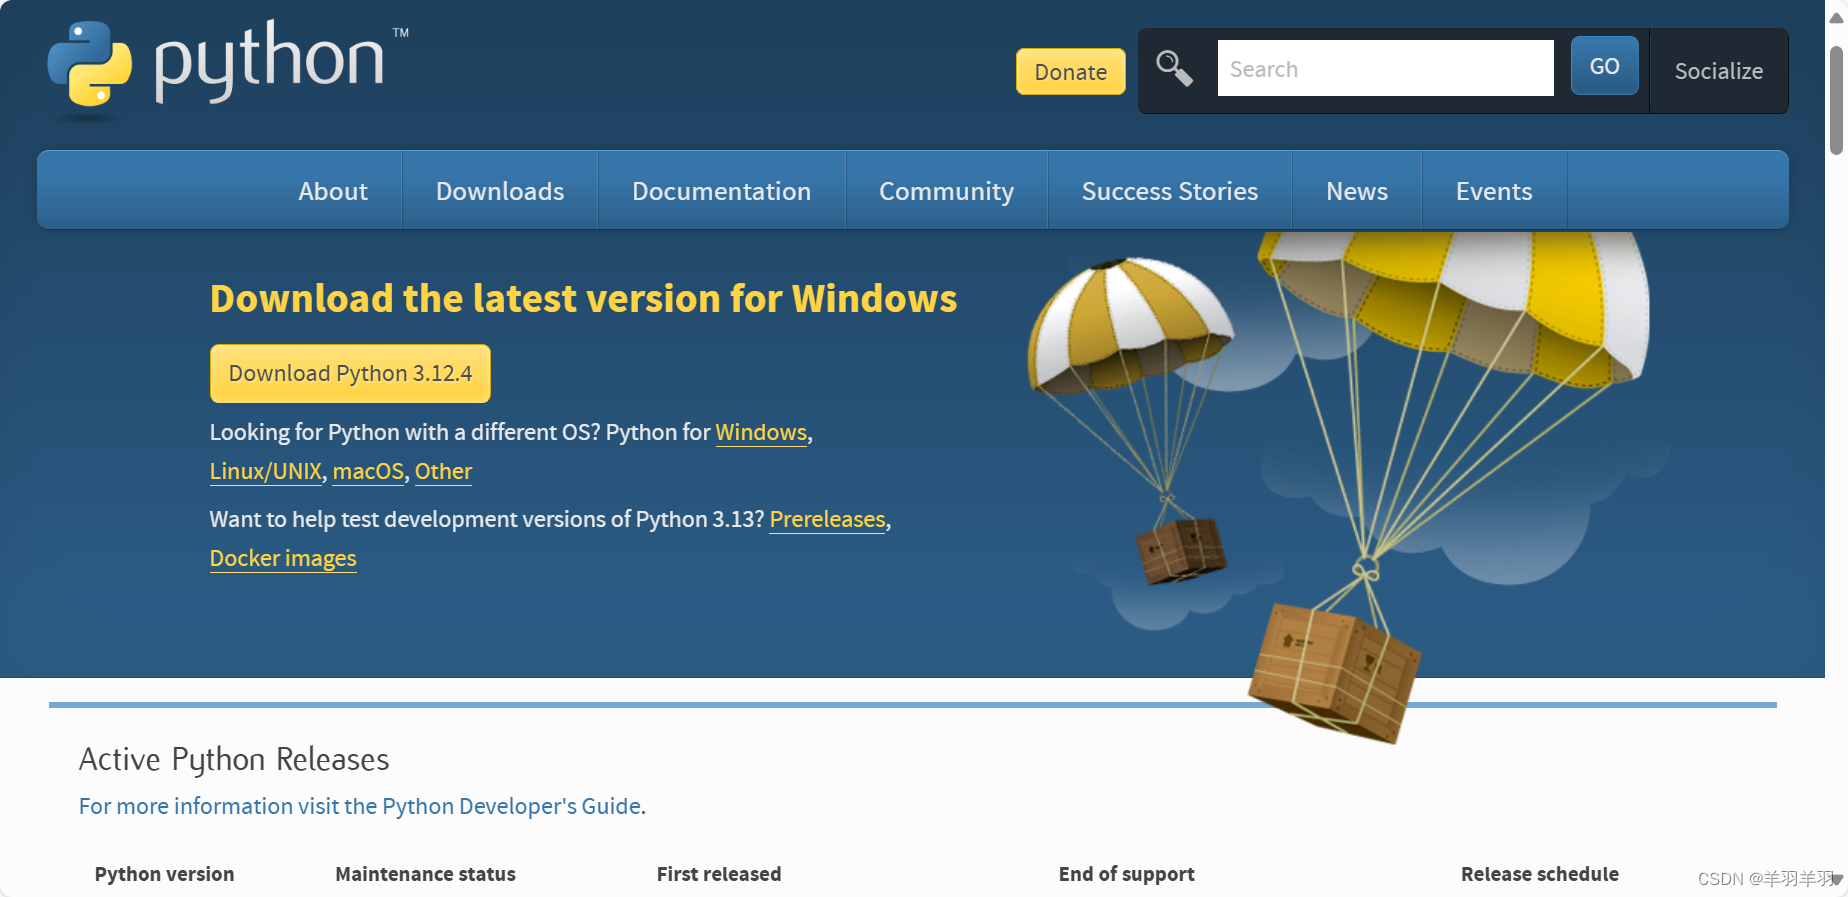
Task: Focus the Search input field
Action: [x=1386, y=68]
